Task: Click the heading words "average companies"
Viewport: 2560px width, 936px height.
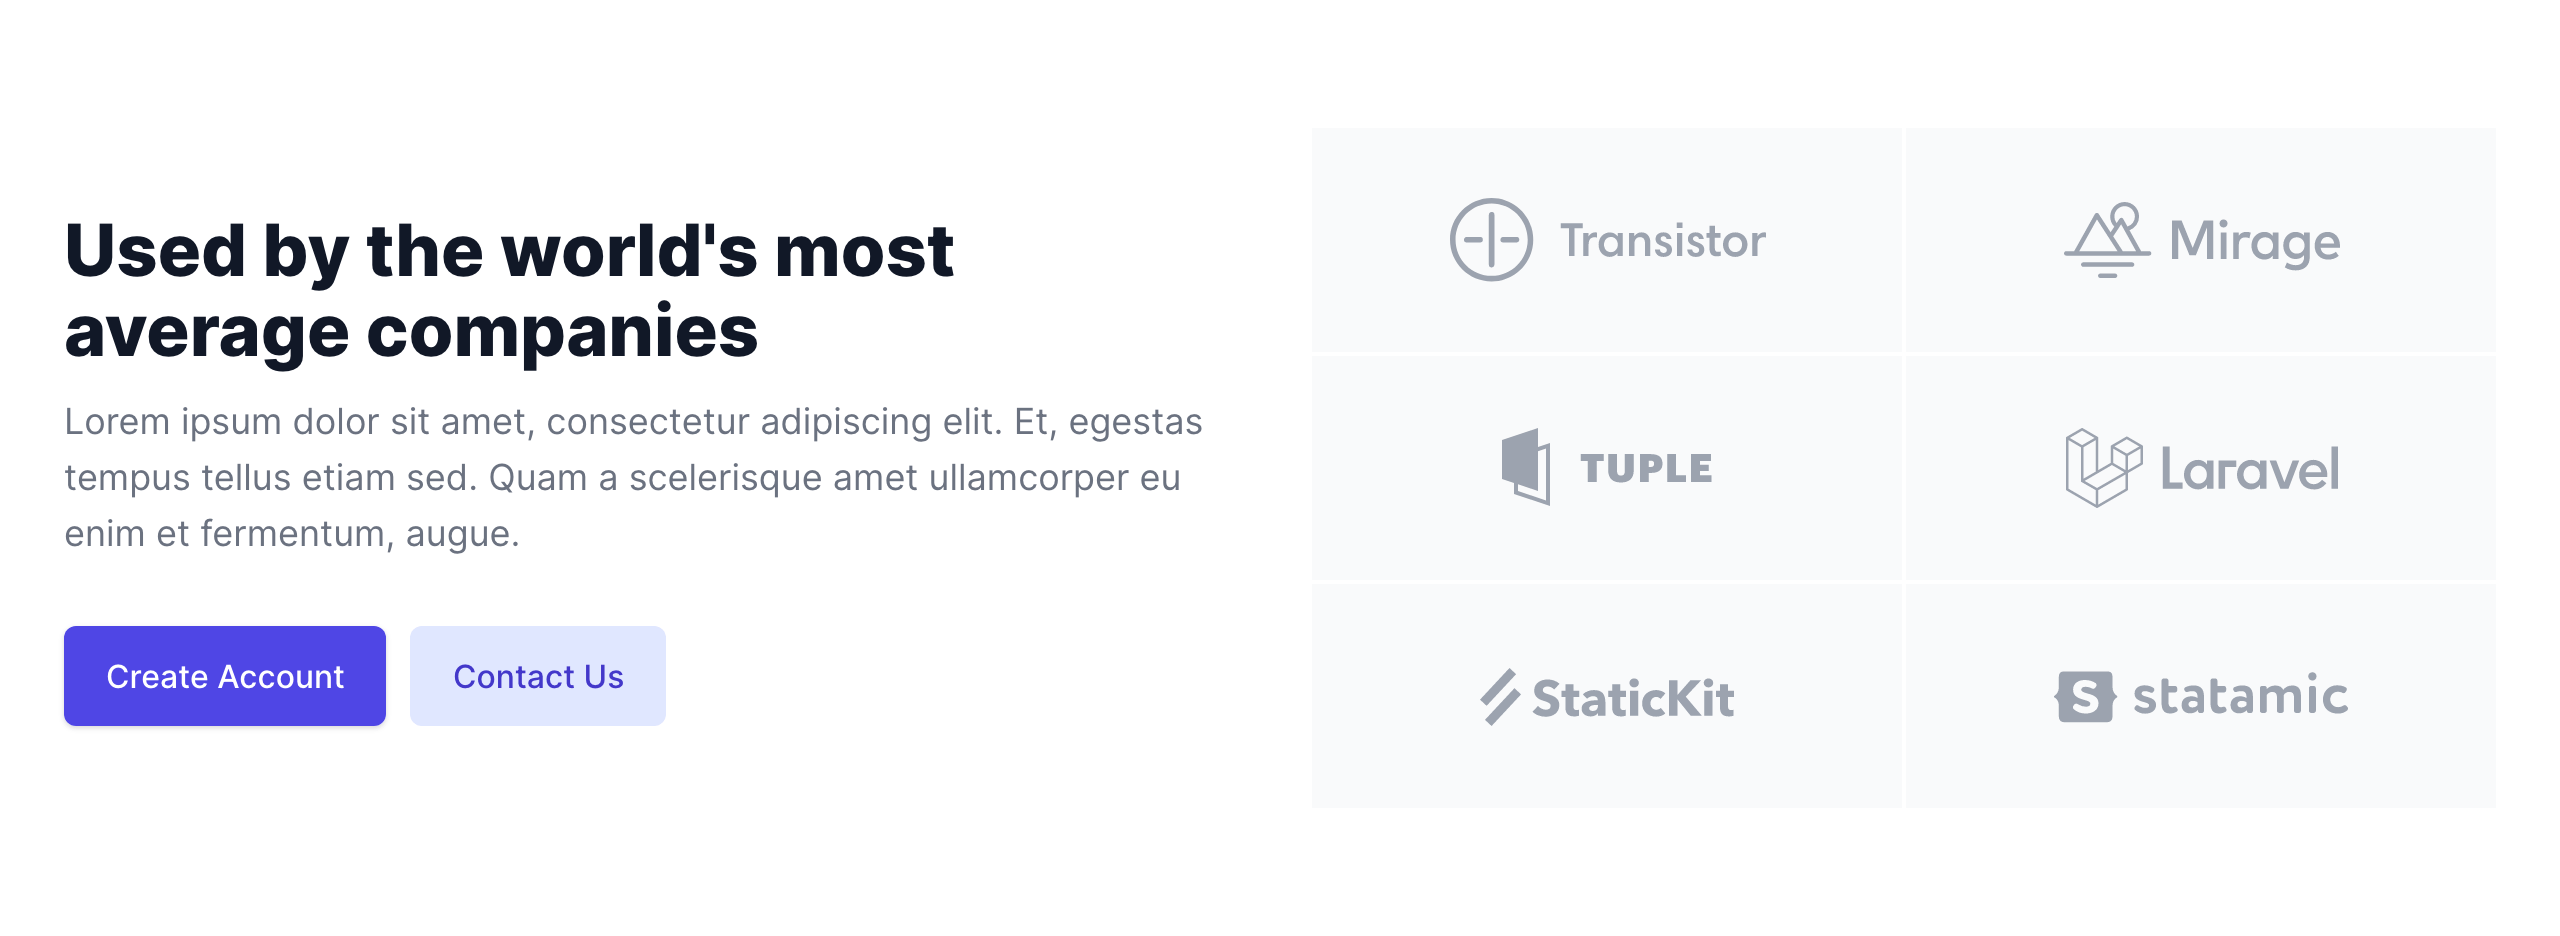Action: [411, 332]
